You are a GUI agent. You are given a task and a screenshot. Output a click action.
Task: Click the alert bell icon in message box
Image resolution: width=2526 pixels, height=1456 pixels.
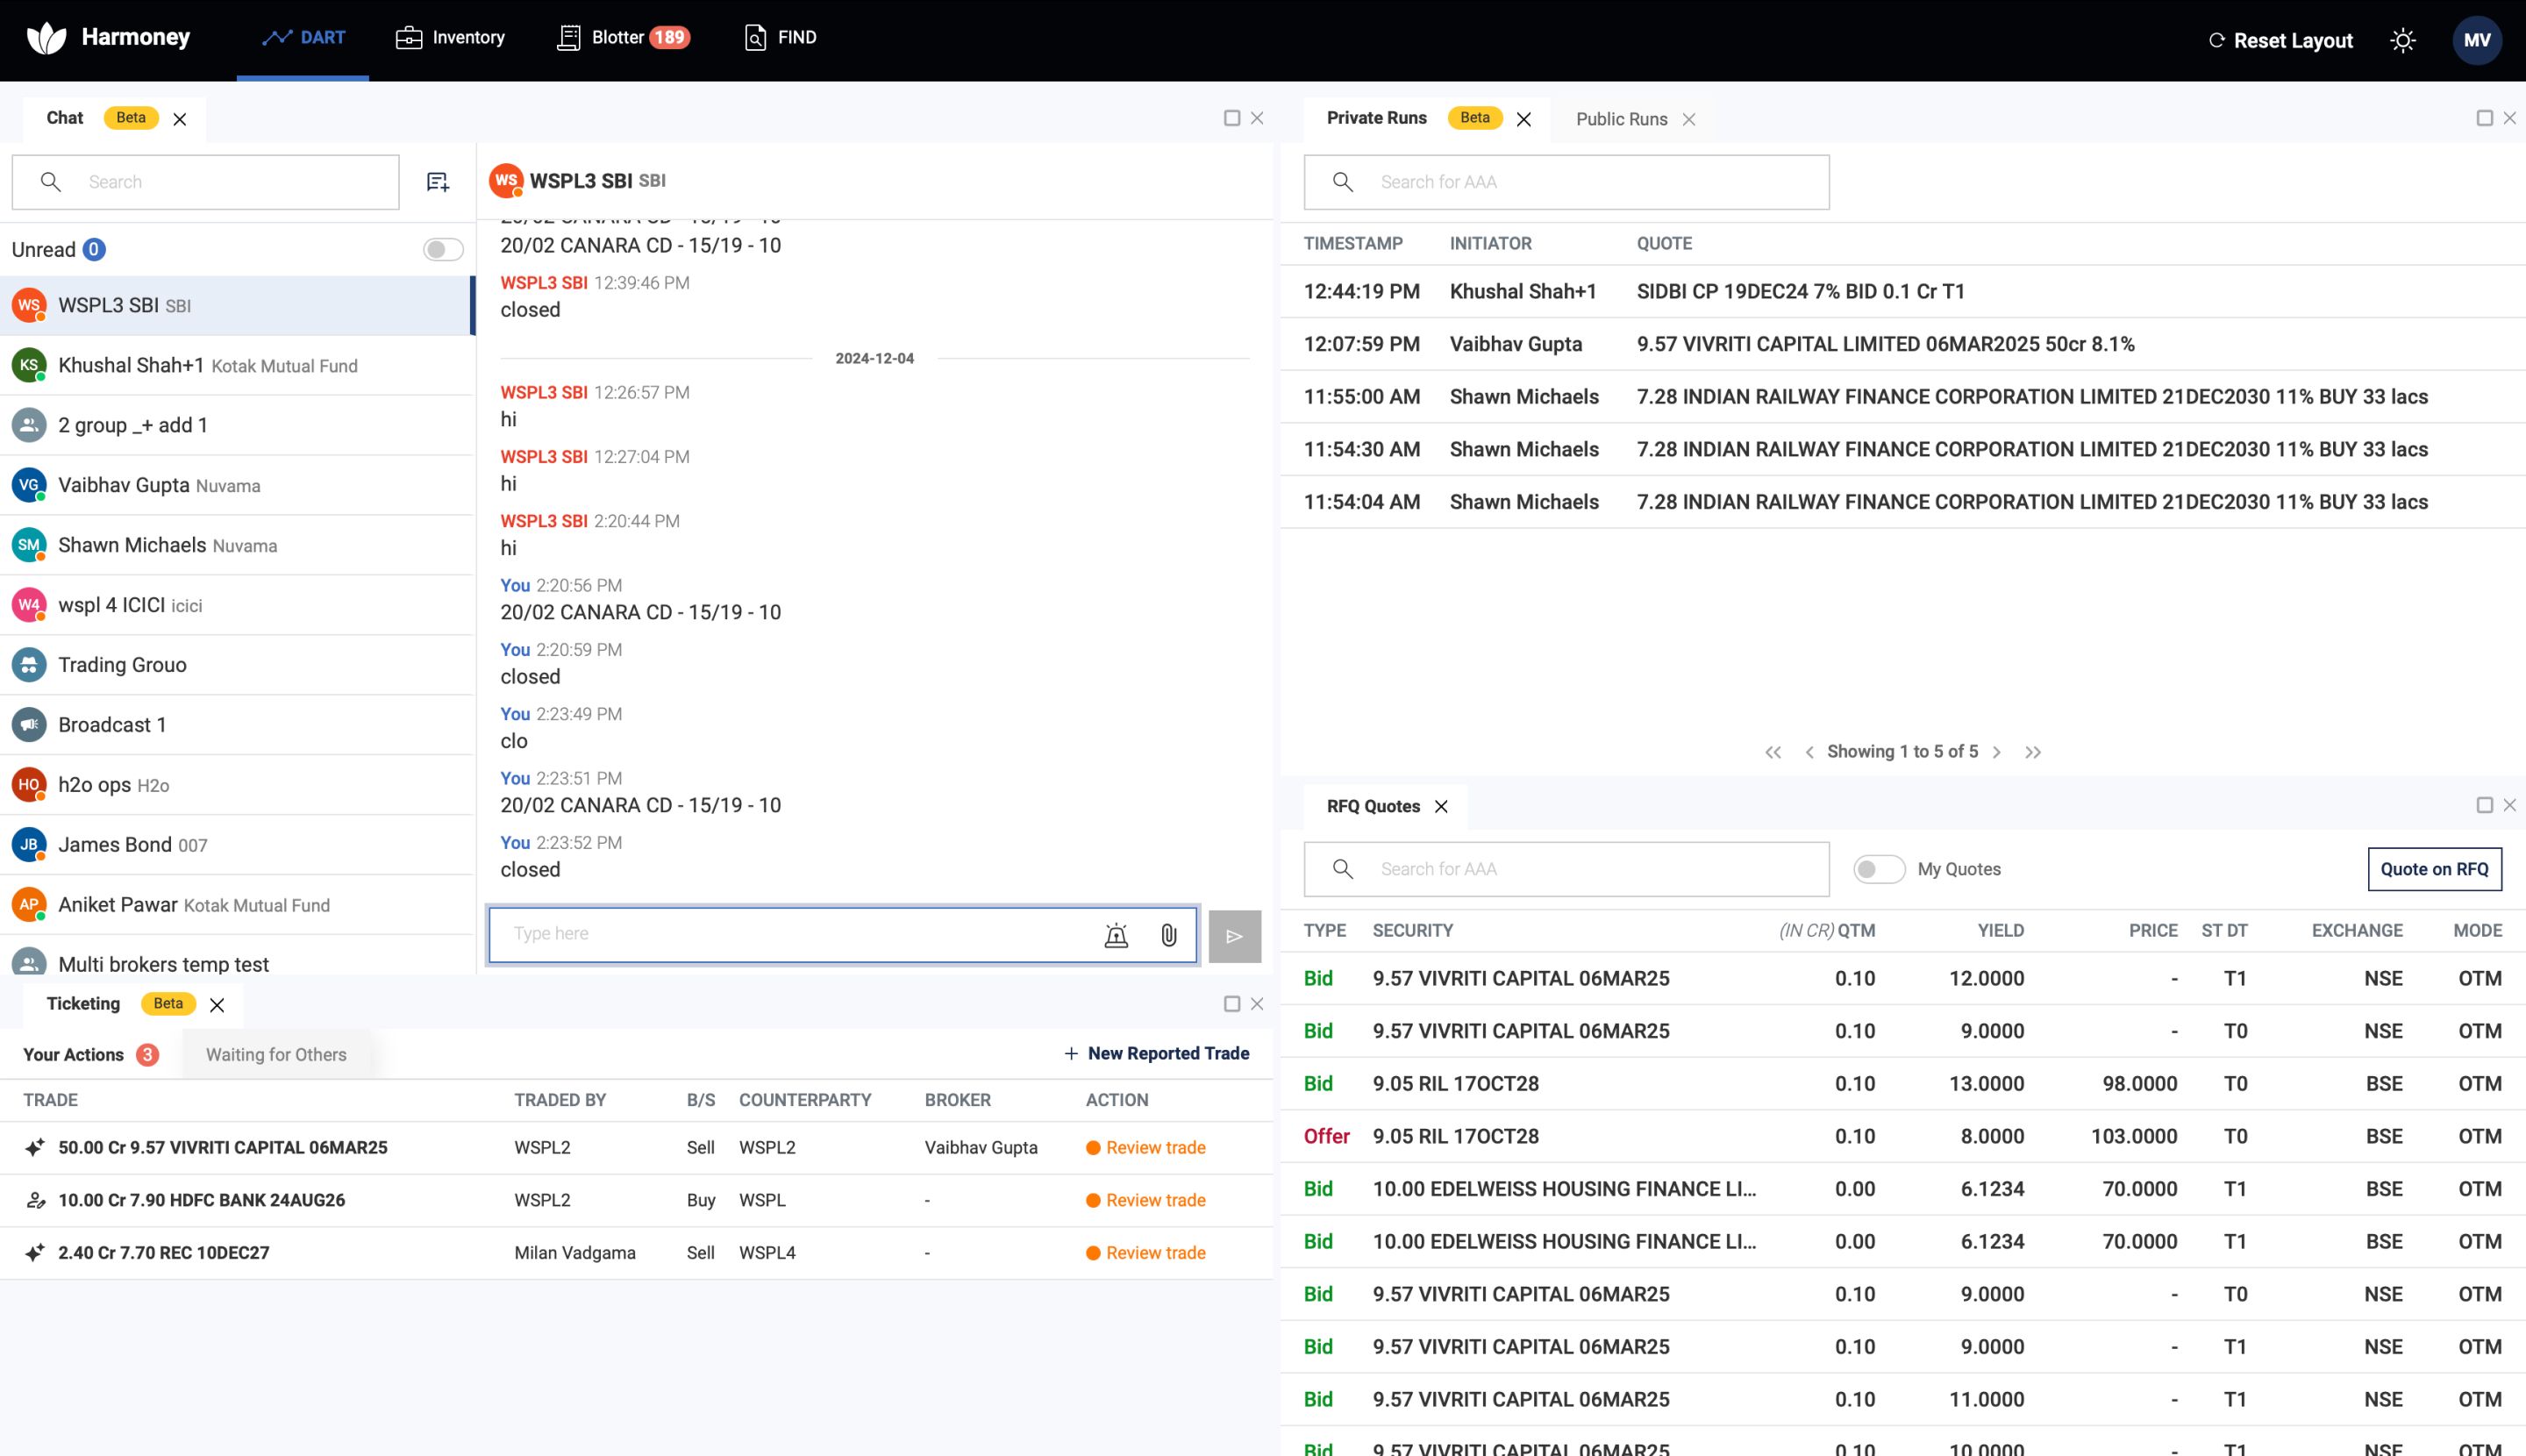1116,936
